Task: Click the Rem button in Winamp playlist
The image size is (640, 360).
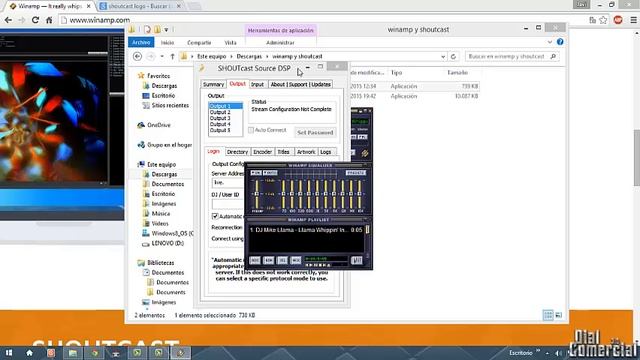Action: coord(269,260)
